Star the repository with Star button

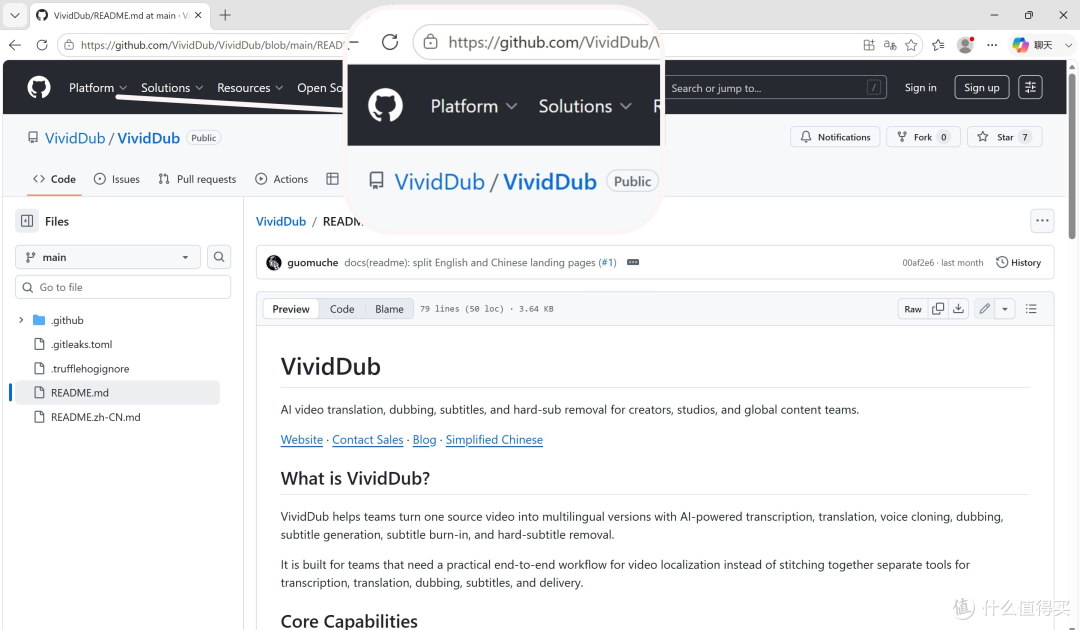(x=1004, y=137)
